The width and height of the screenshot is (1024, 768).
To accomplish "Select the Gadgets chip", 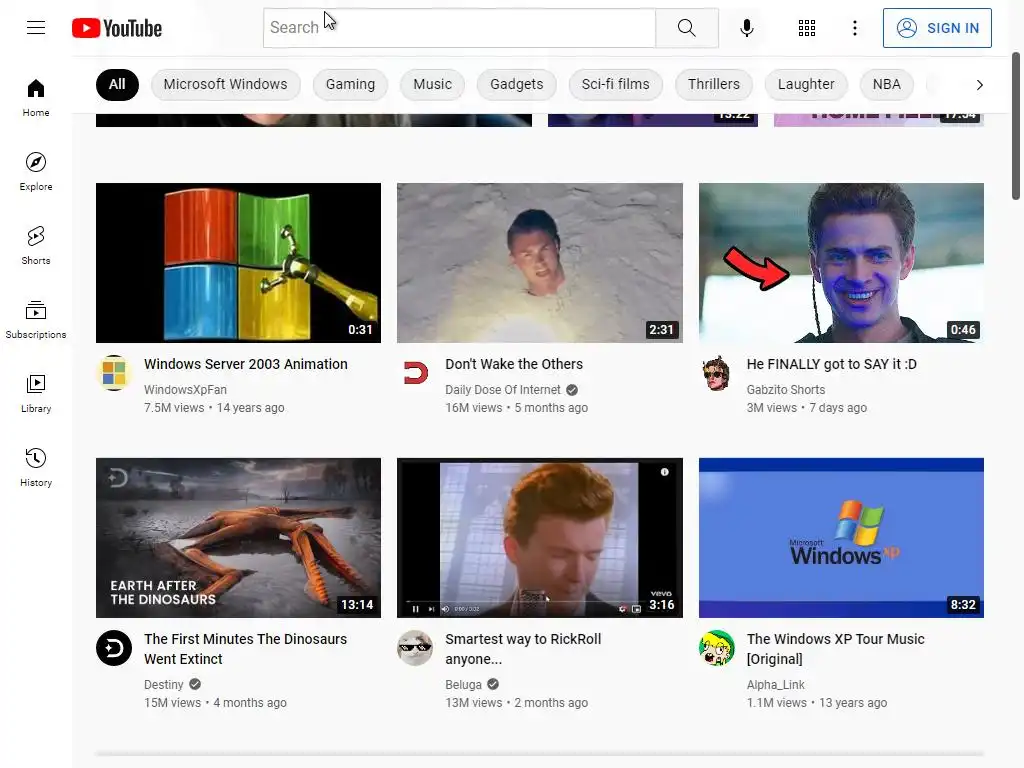I will (x=517, y=84).
